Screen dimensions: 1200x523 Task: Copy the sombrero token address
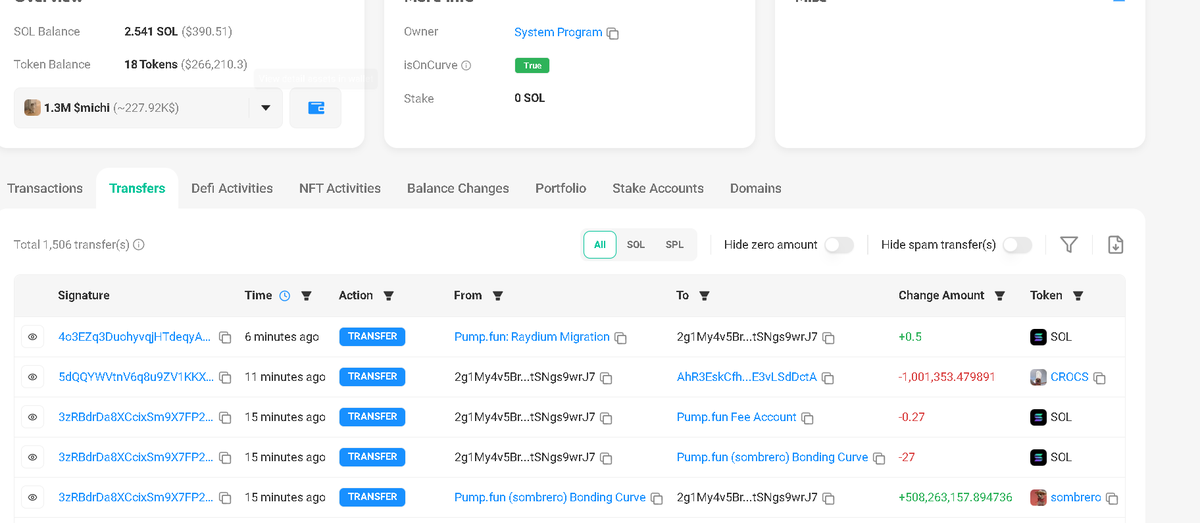pyautogui.click(x=1112, y=498)
